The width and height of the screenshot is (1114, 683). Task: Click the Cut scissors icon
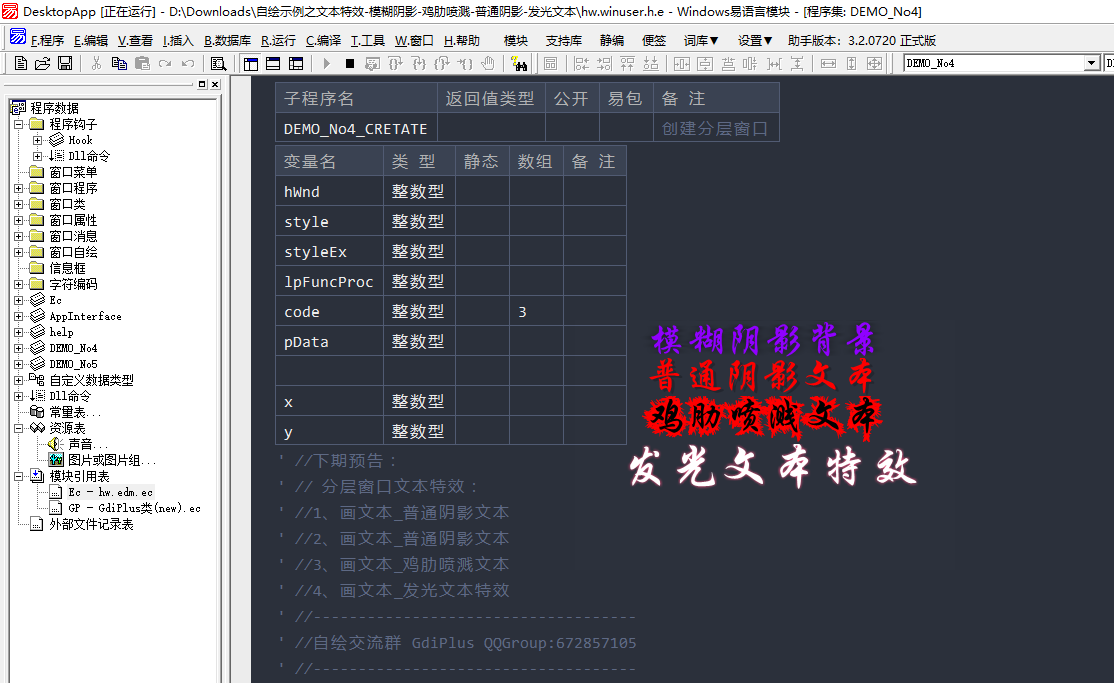click(x=96, y=63)
